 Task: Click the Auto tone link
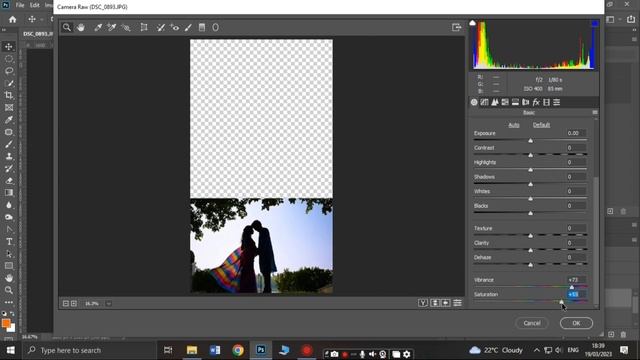coord(514,125)
